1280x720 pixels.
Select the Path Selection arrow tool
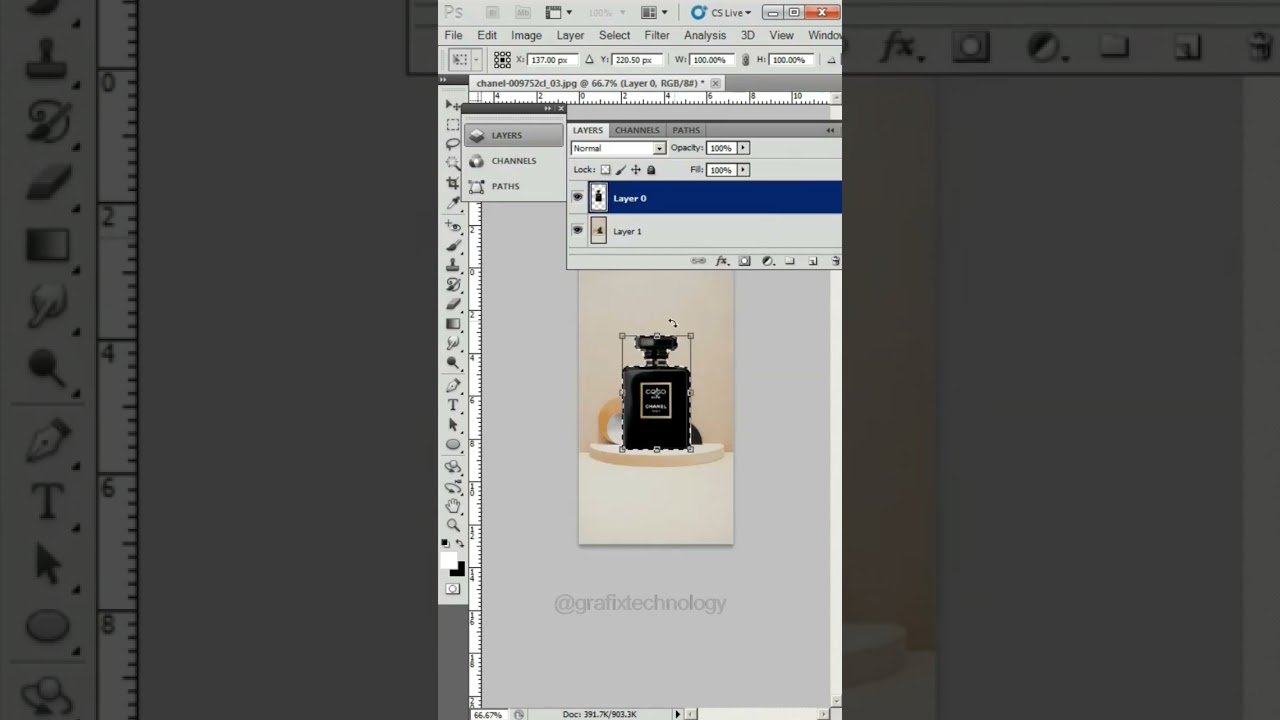[x=453, y=425]
